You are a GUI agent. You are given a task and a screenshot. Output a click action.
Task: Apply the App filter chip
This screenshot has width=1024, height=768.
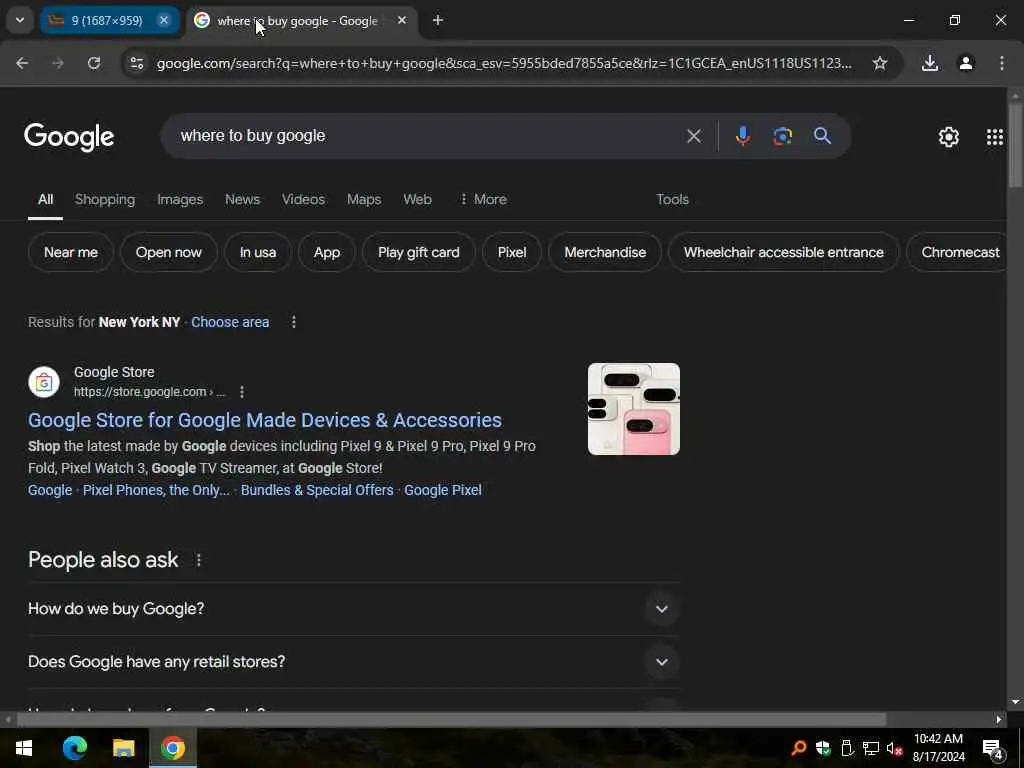(327, 252)
